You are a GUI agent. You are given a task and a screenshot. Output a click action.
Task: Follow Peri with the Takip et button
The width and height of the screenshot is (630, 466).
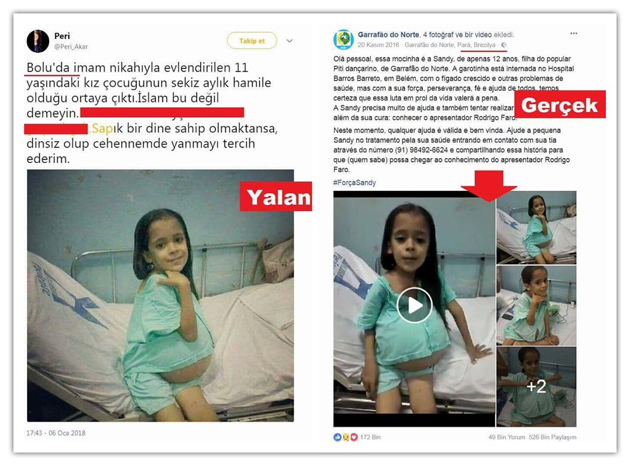click(252, 41)
